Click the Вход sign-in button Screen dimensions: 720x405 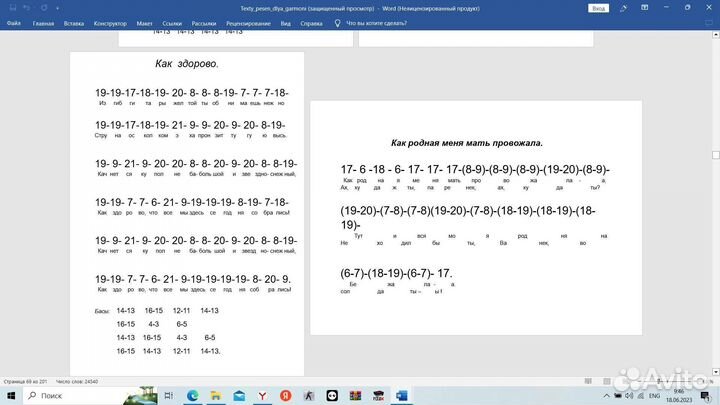pos(599,7)
